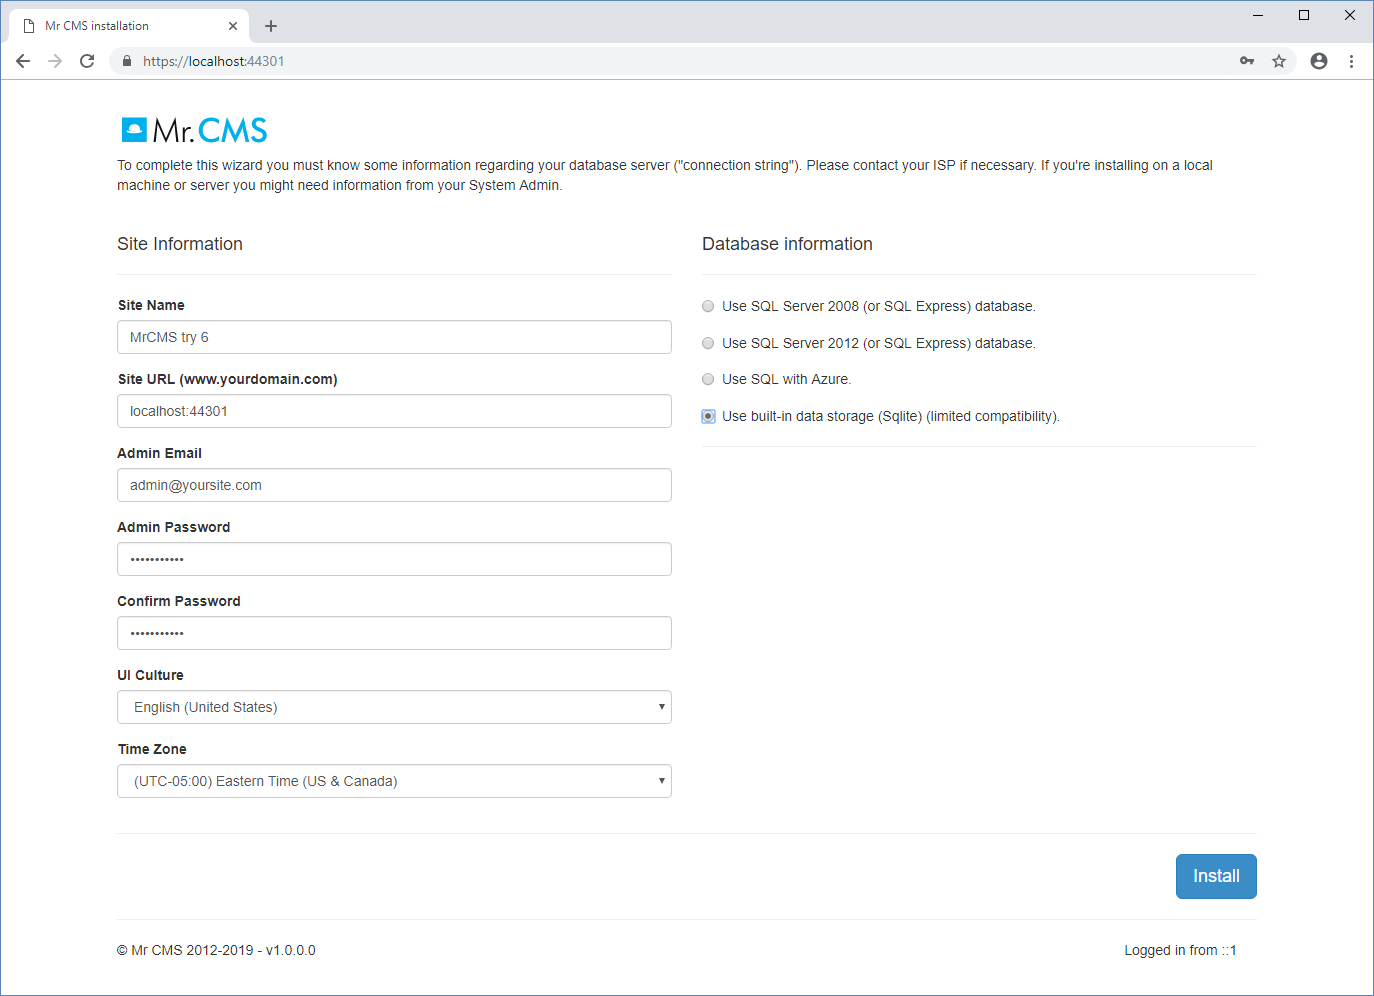
Task: Open the UI Culture dropdown
Action: 394,707
